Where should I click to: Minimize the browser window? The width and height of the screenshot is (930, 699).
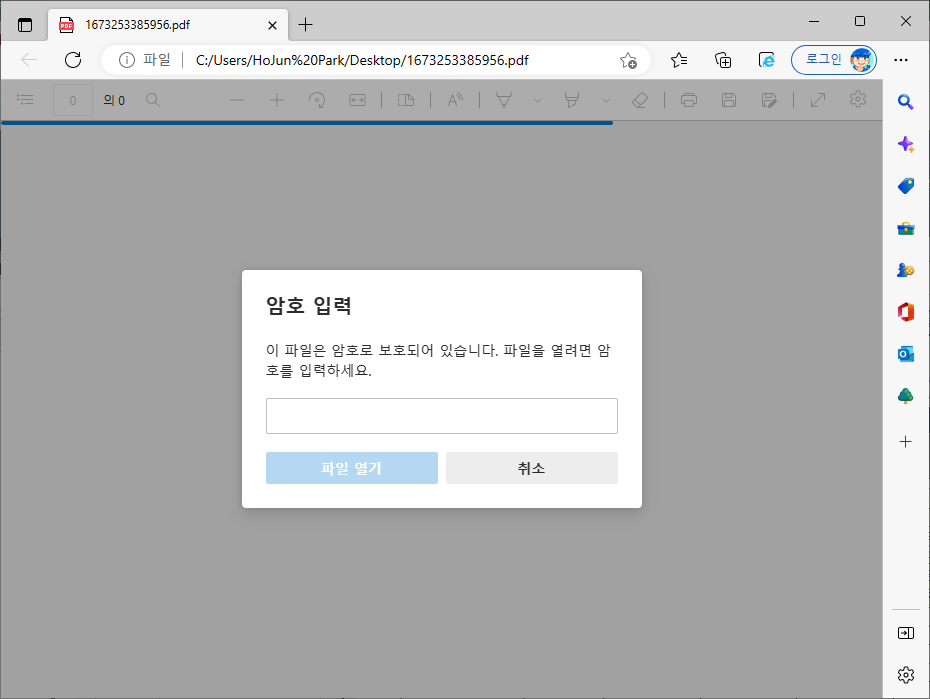point(814,21)
